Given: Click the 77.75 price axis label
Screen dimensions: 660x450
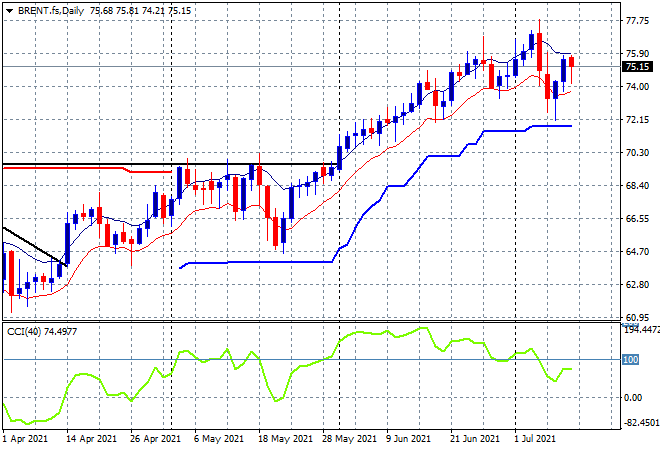Looking at the screenshot, I should click(x=637, y=21).
